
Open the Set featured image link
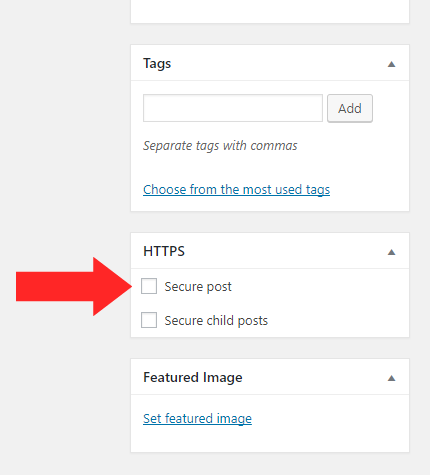click(197, 419)
